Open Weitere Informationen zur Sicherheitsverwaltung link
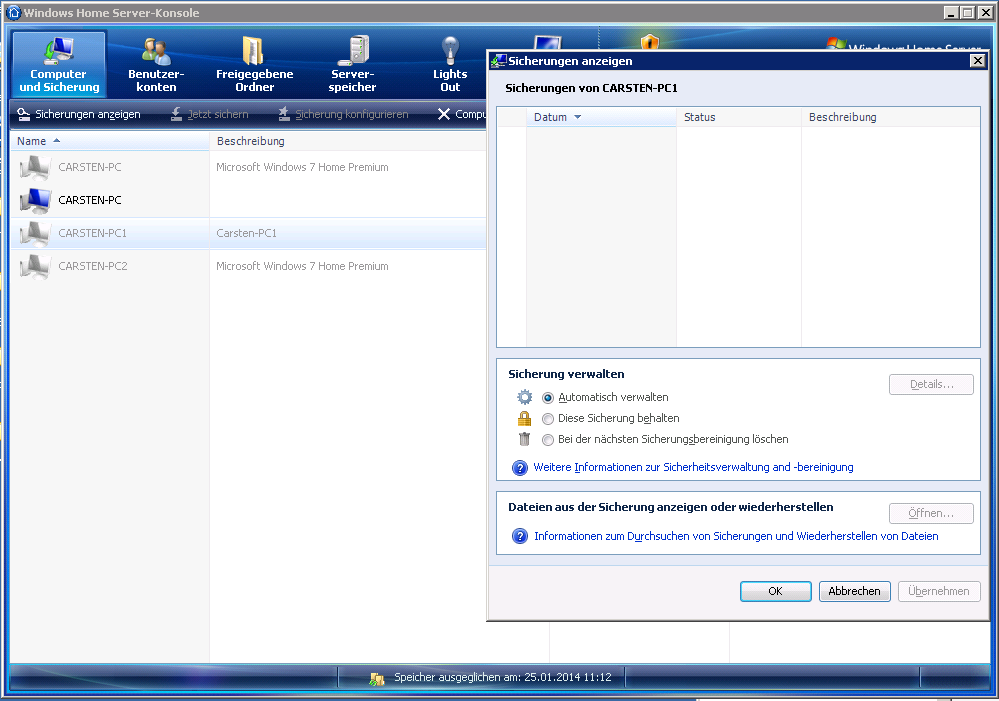999x701 pixels. (x=693, y=467)
